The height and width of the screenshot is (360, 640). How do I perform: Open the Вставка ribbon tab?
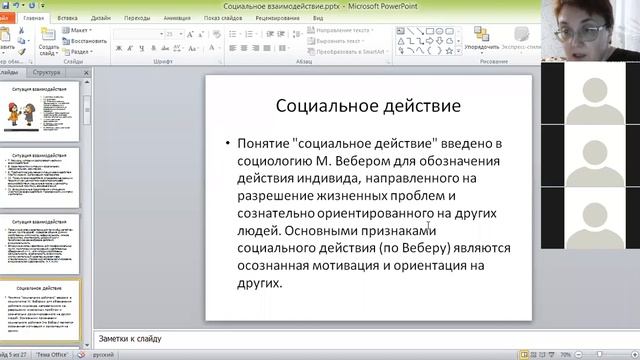pyautogui.click(x=67, y=18)
